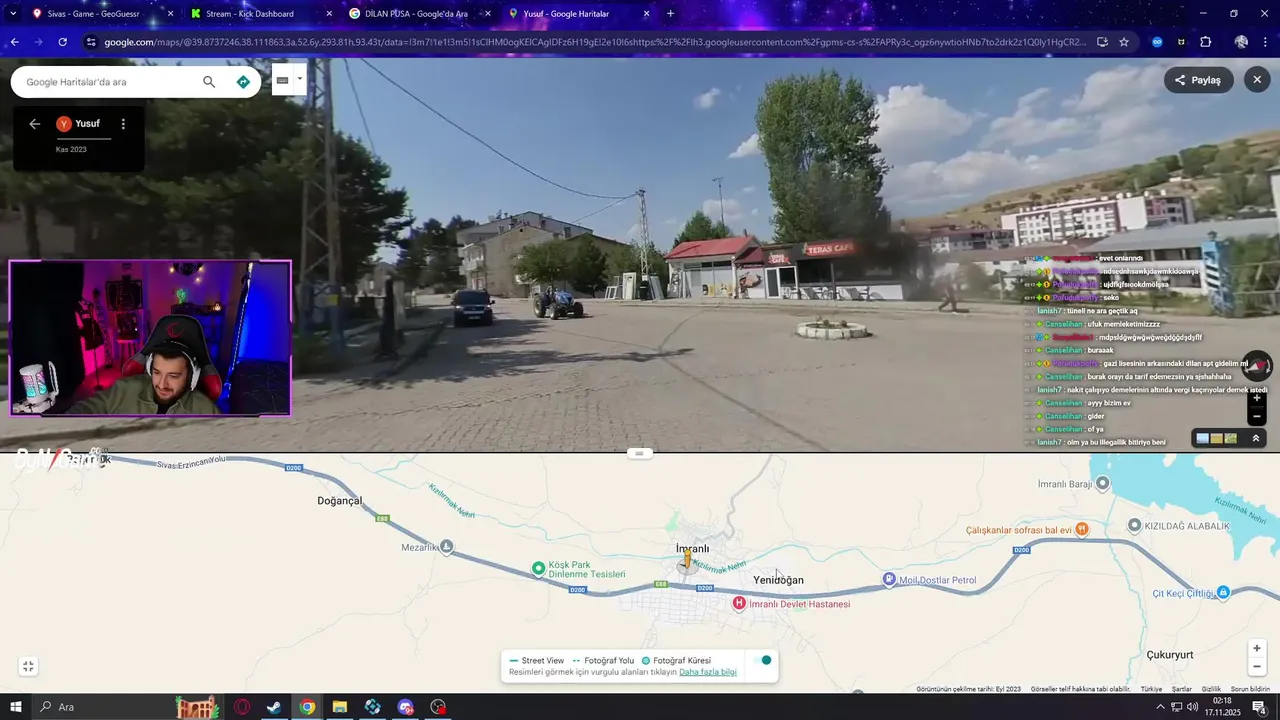The height and width of the screenshot is (720, 1280).
Task: Open Köşk Park Dinlenme Tesisleri place
Action: [538, 568]
